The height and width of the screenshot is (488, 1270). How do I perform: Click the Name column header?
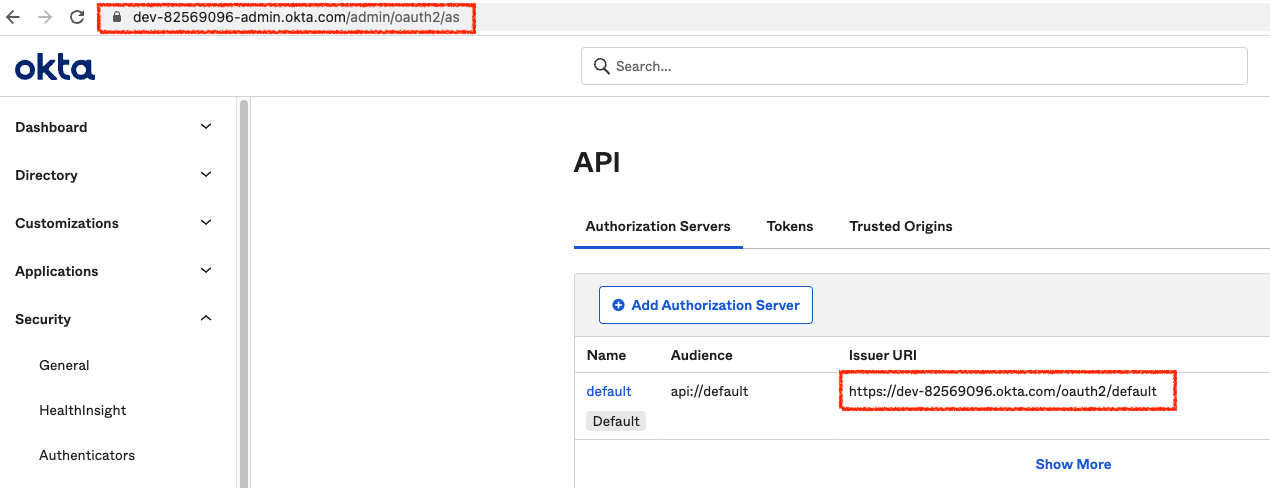(x=606, y=355)
